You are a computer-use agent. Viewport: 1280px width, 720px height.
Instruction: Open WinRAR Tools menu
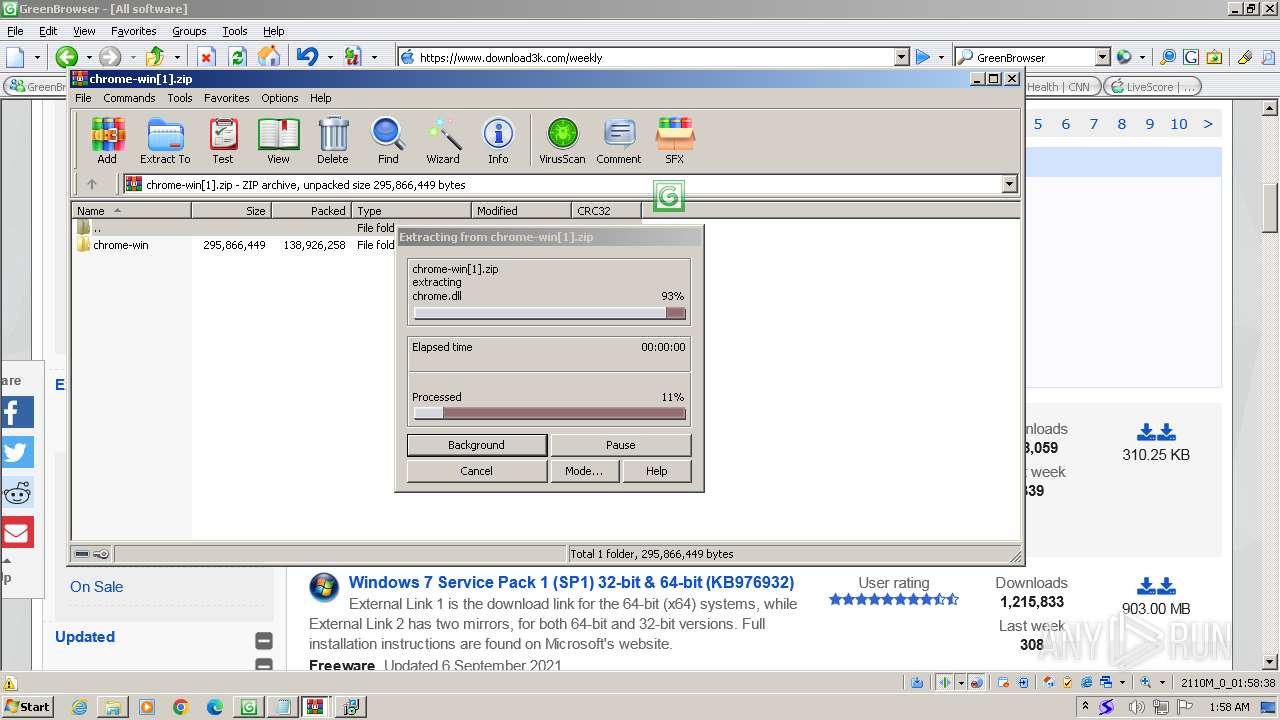180,98
